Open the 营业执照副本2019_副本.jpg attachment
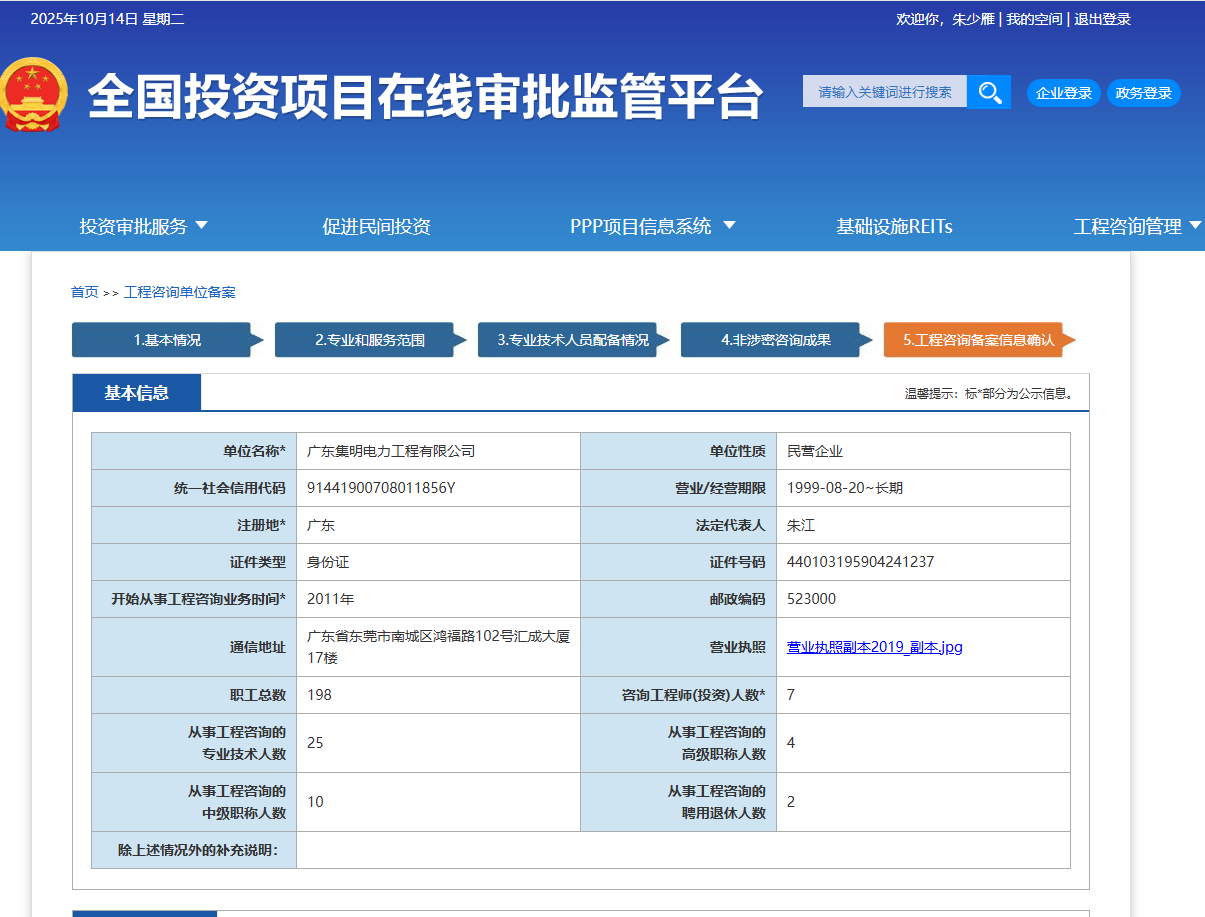Image resolution: width=1205 pixels, height=917 pixels. point(873,646)
